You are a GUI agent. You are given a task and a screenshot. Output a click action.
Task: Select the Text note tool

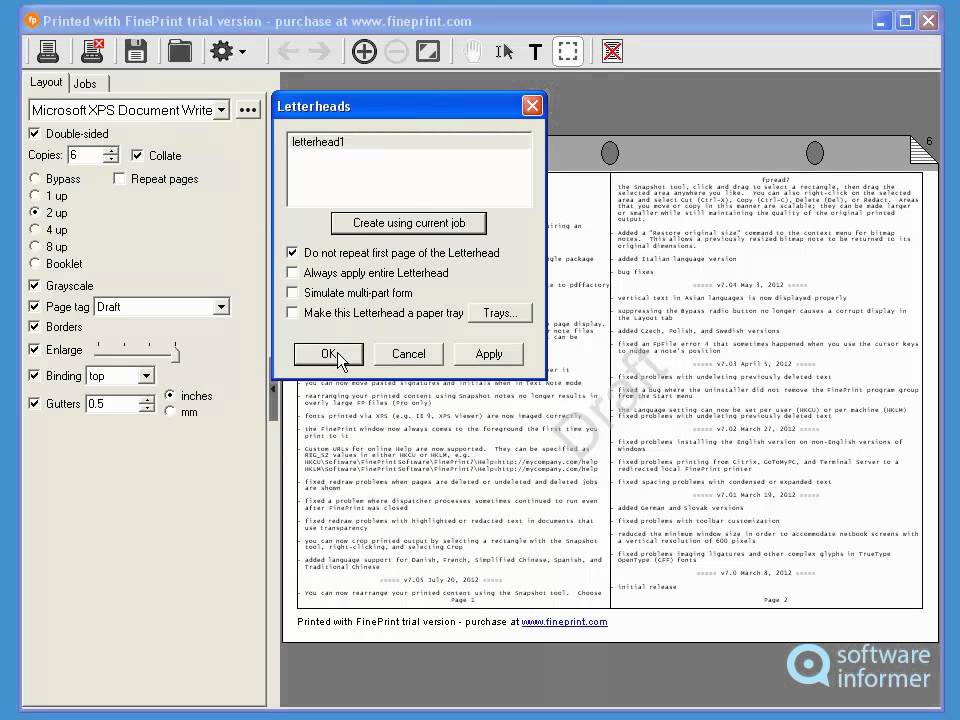[x=535, y=52]
